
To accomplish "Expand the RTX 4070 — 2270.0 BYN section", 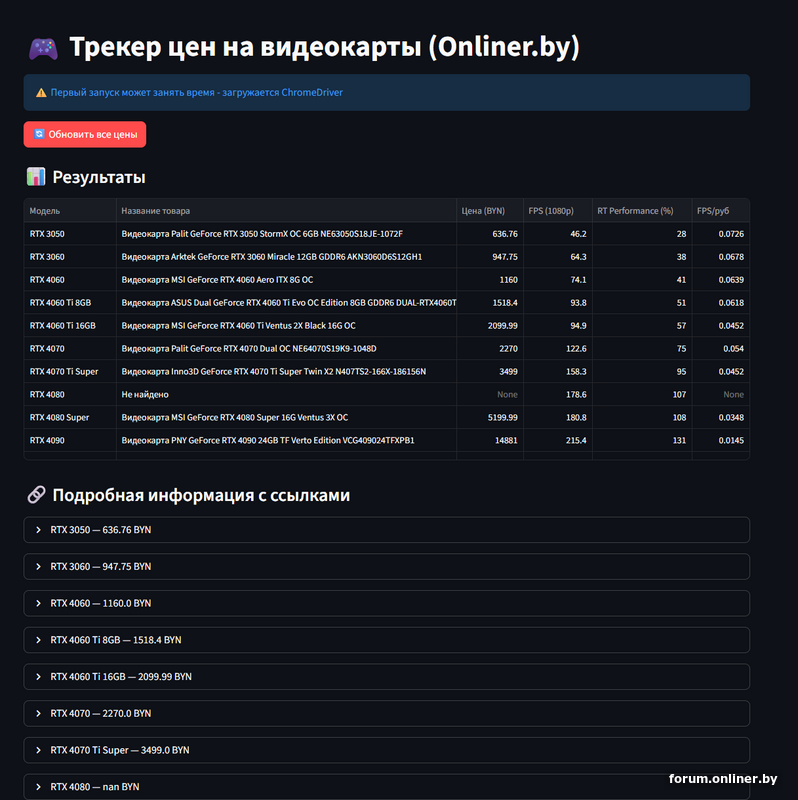I will pos(387,713).
